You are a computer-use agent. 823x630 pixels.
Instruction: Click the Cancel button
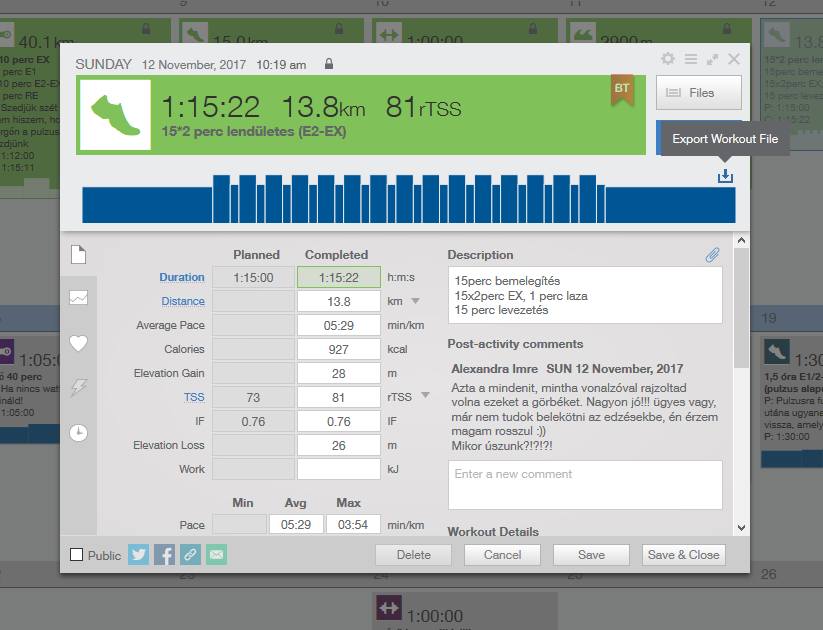pos(502,555)
